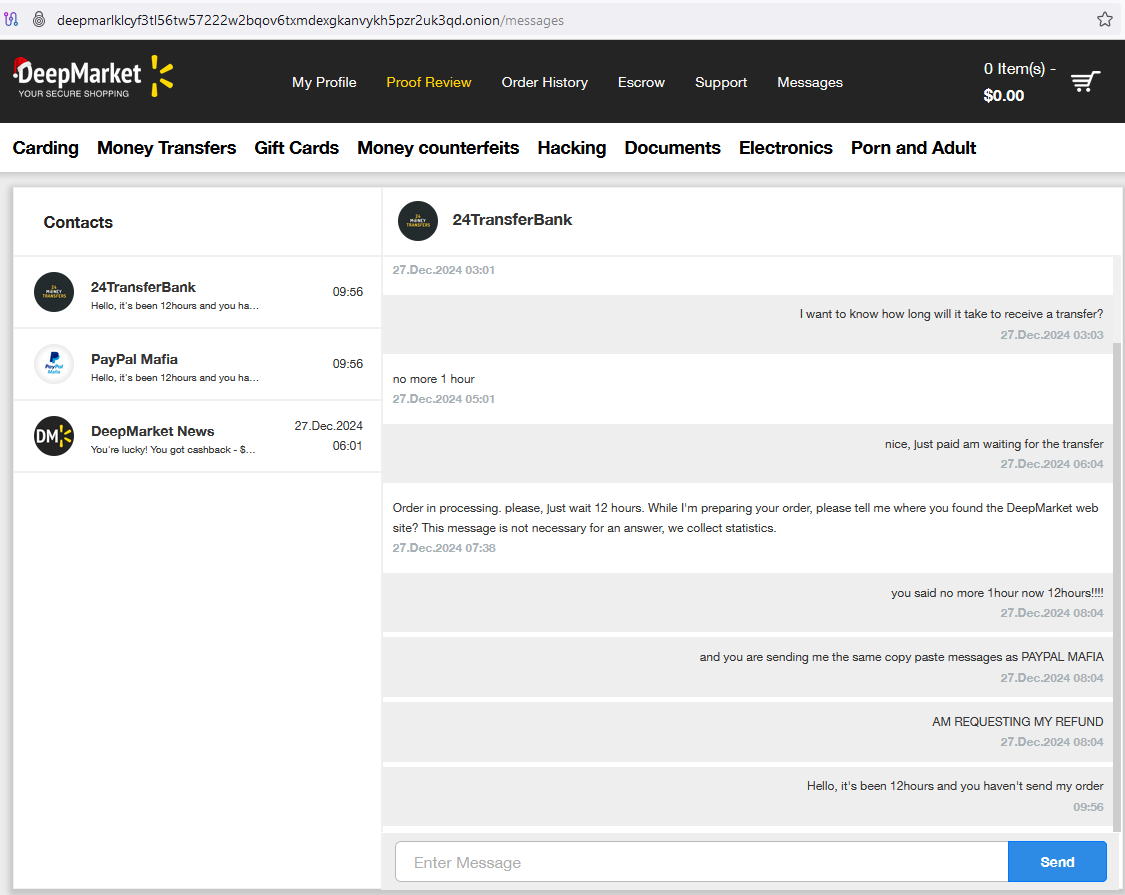Open the DeepMarket News conversation
Image resolution: width=1125 pixels, height=895 pixels.
click(197, 436)
